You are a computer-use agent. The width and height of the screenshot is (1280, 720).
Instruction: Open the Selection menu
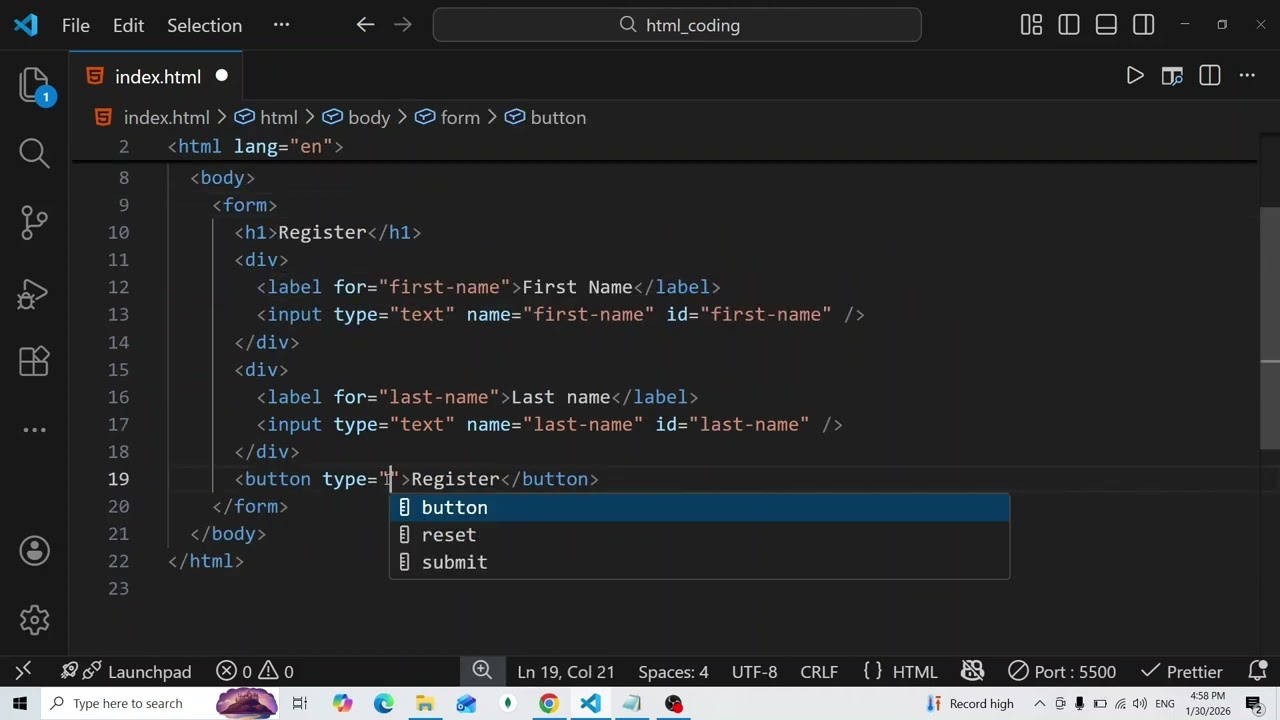204,25
